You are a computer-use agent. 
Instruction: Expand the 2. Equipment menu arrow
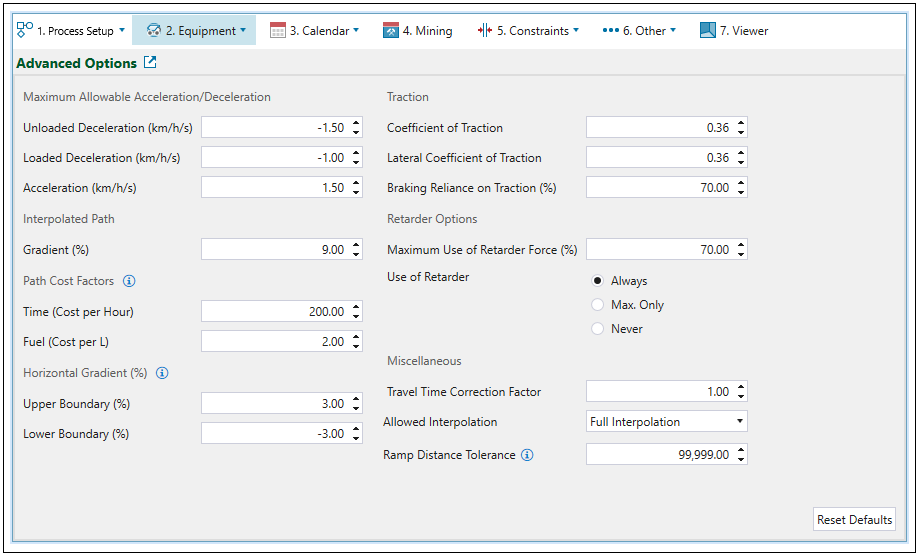tap(243, 30)
